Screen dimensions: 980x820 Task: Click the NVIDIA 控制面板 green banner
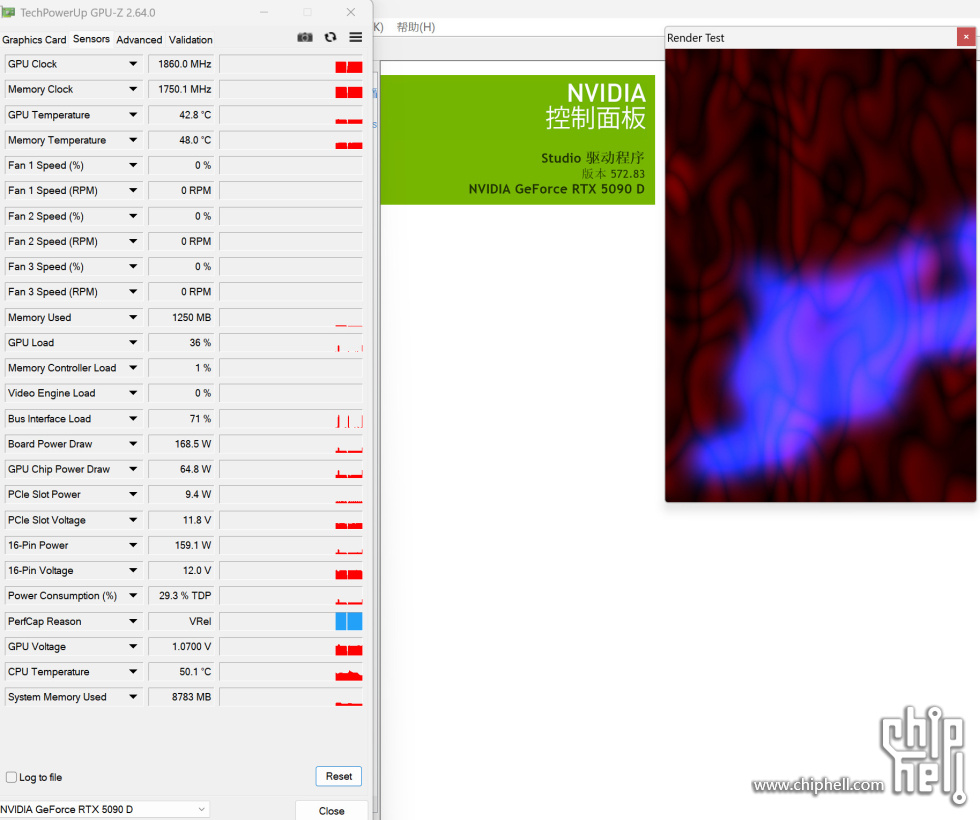click(x=518, y=140)
